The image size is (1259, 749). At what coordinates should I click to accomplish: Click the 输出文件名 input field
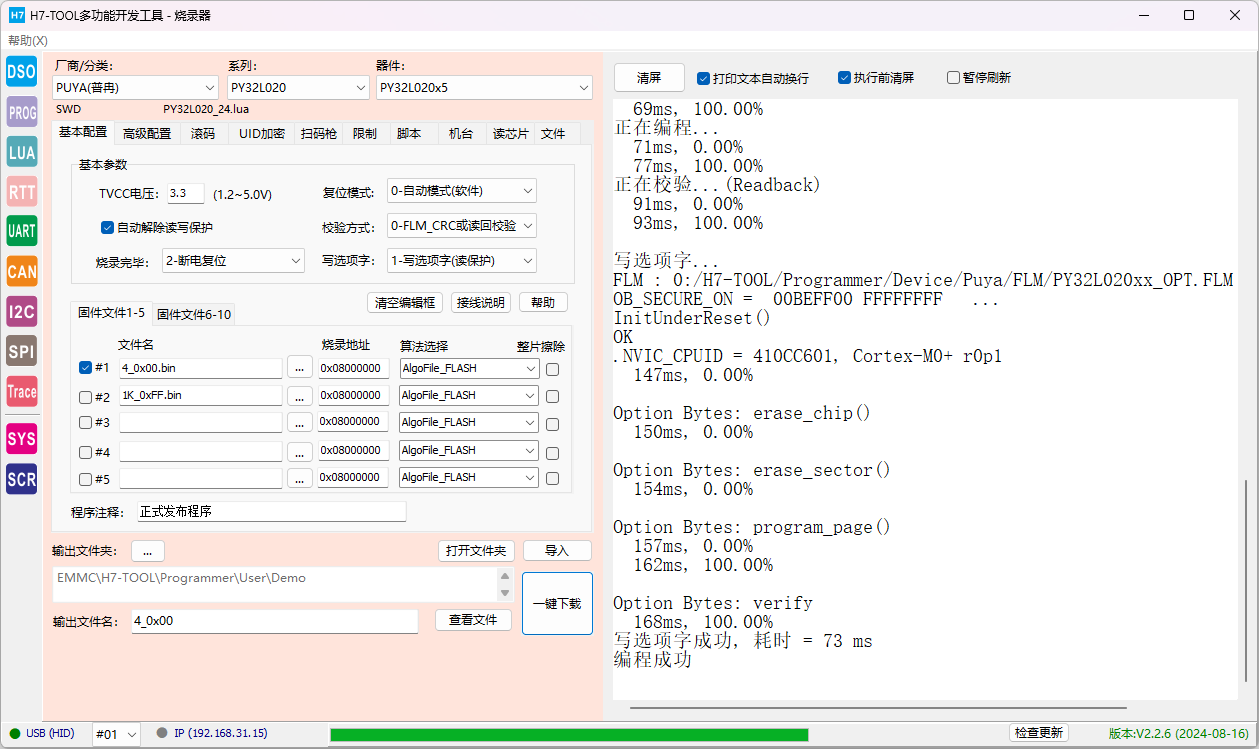click(x=274, y=621)
